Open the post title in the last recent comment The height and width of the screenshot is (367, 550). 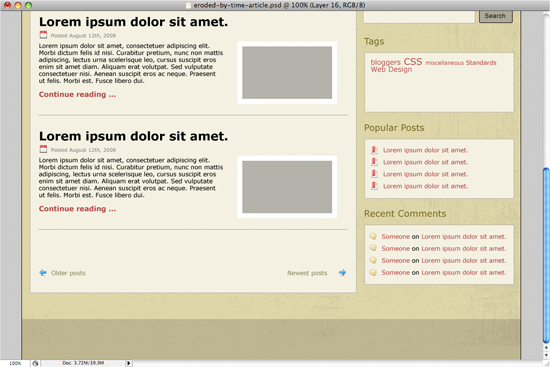click(464, 273)
